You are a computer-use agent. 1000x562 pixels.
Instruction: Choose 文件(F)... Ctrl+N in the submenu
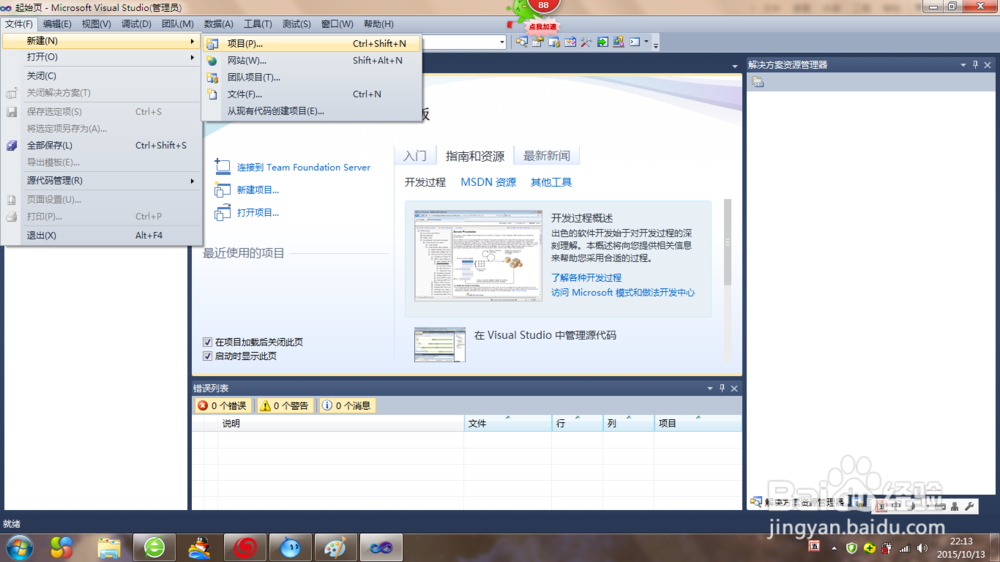tap(312, 94)
